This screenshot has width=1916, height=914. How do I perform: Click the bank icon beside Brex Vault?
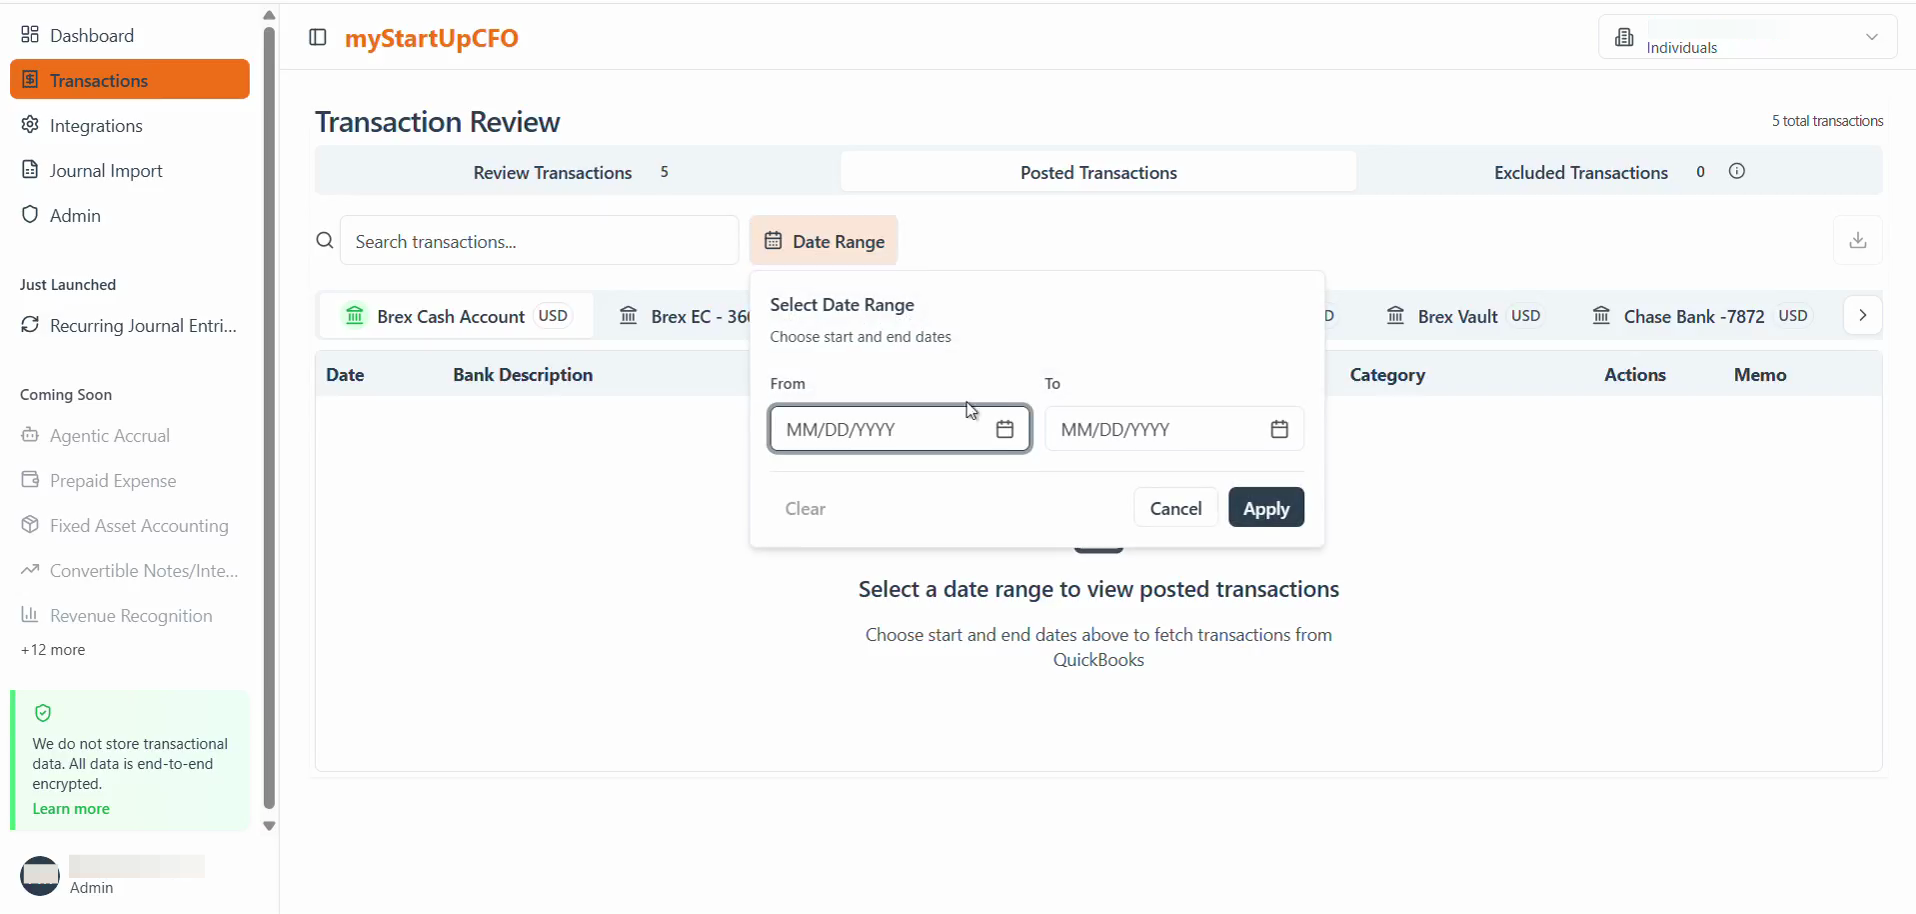(x=1396, y=316)
